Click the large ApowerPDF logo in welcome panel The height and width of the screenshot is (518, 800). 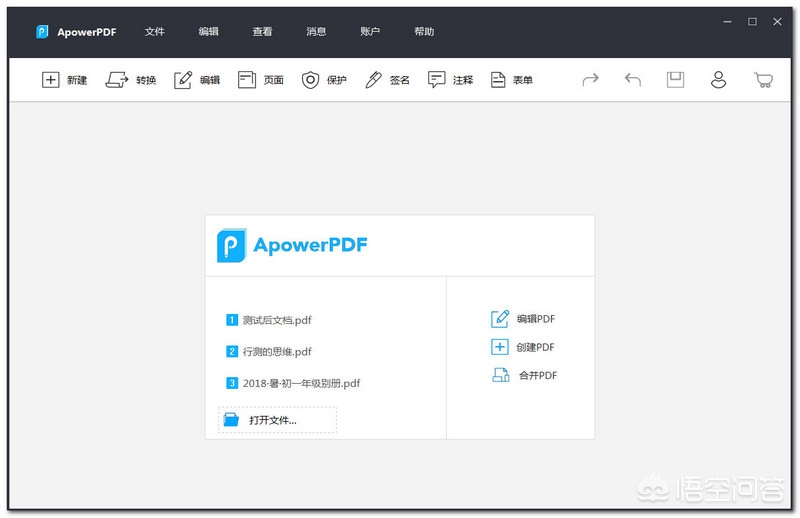(292, 245)
